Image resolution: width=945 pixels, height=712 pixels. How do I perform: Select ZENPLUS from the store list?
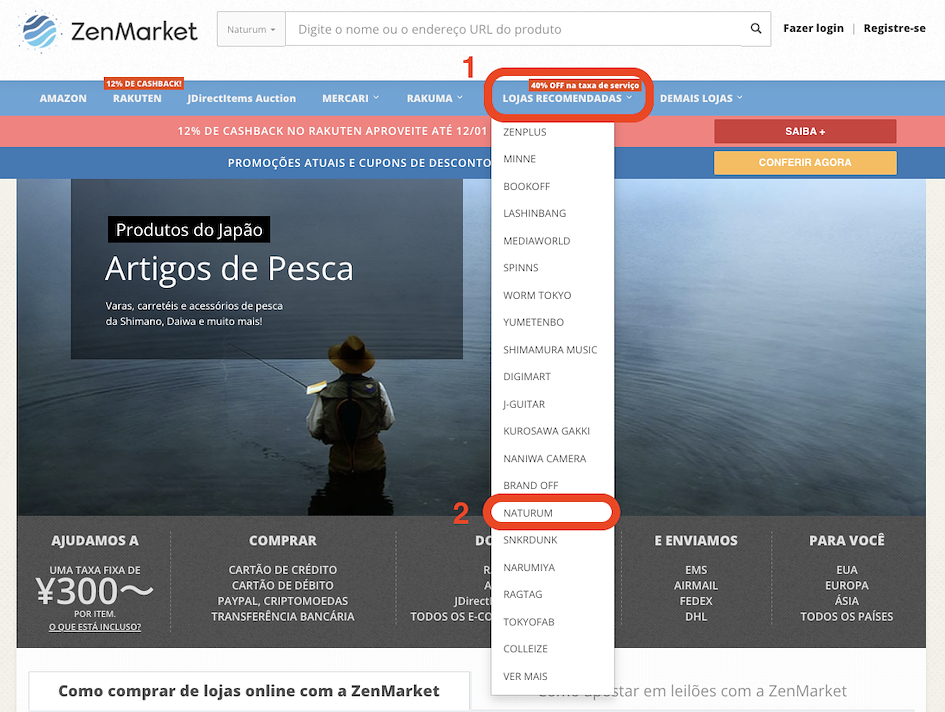pos(525,132)
